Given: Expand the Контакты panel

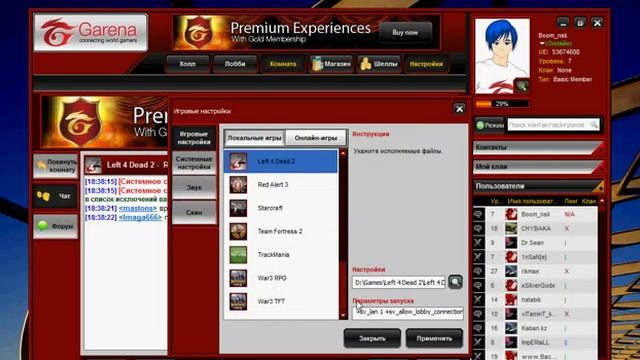Looking at the screenshot, I should (538, 147).
